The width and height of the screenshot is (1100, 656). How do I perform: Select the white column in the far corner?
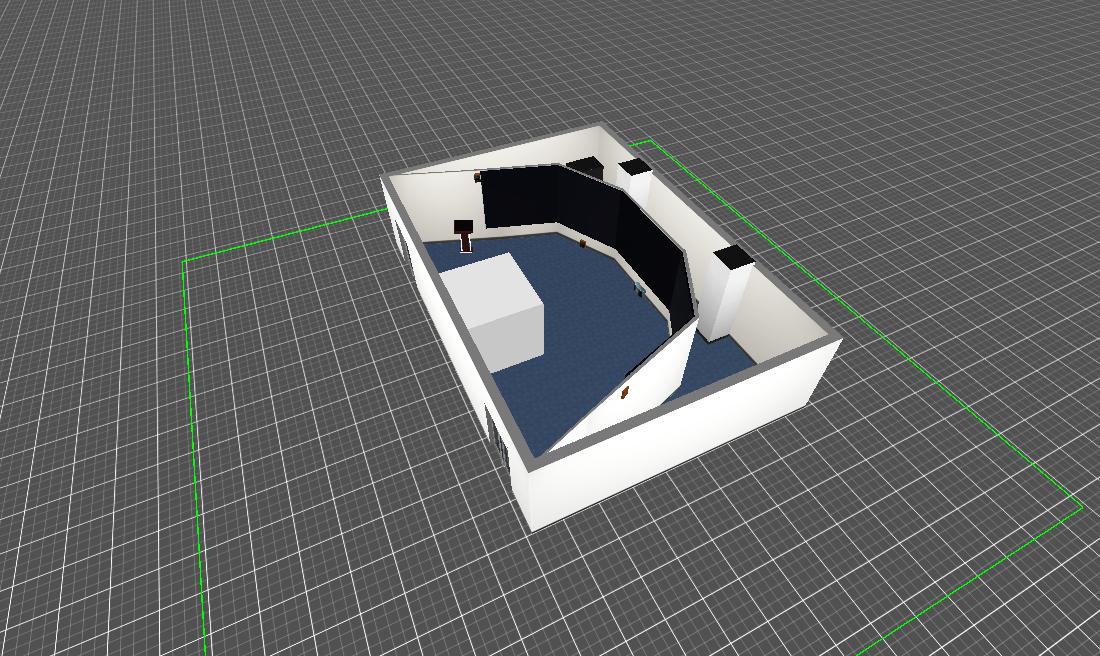click(x=636, y=187)
